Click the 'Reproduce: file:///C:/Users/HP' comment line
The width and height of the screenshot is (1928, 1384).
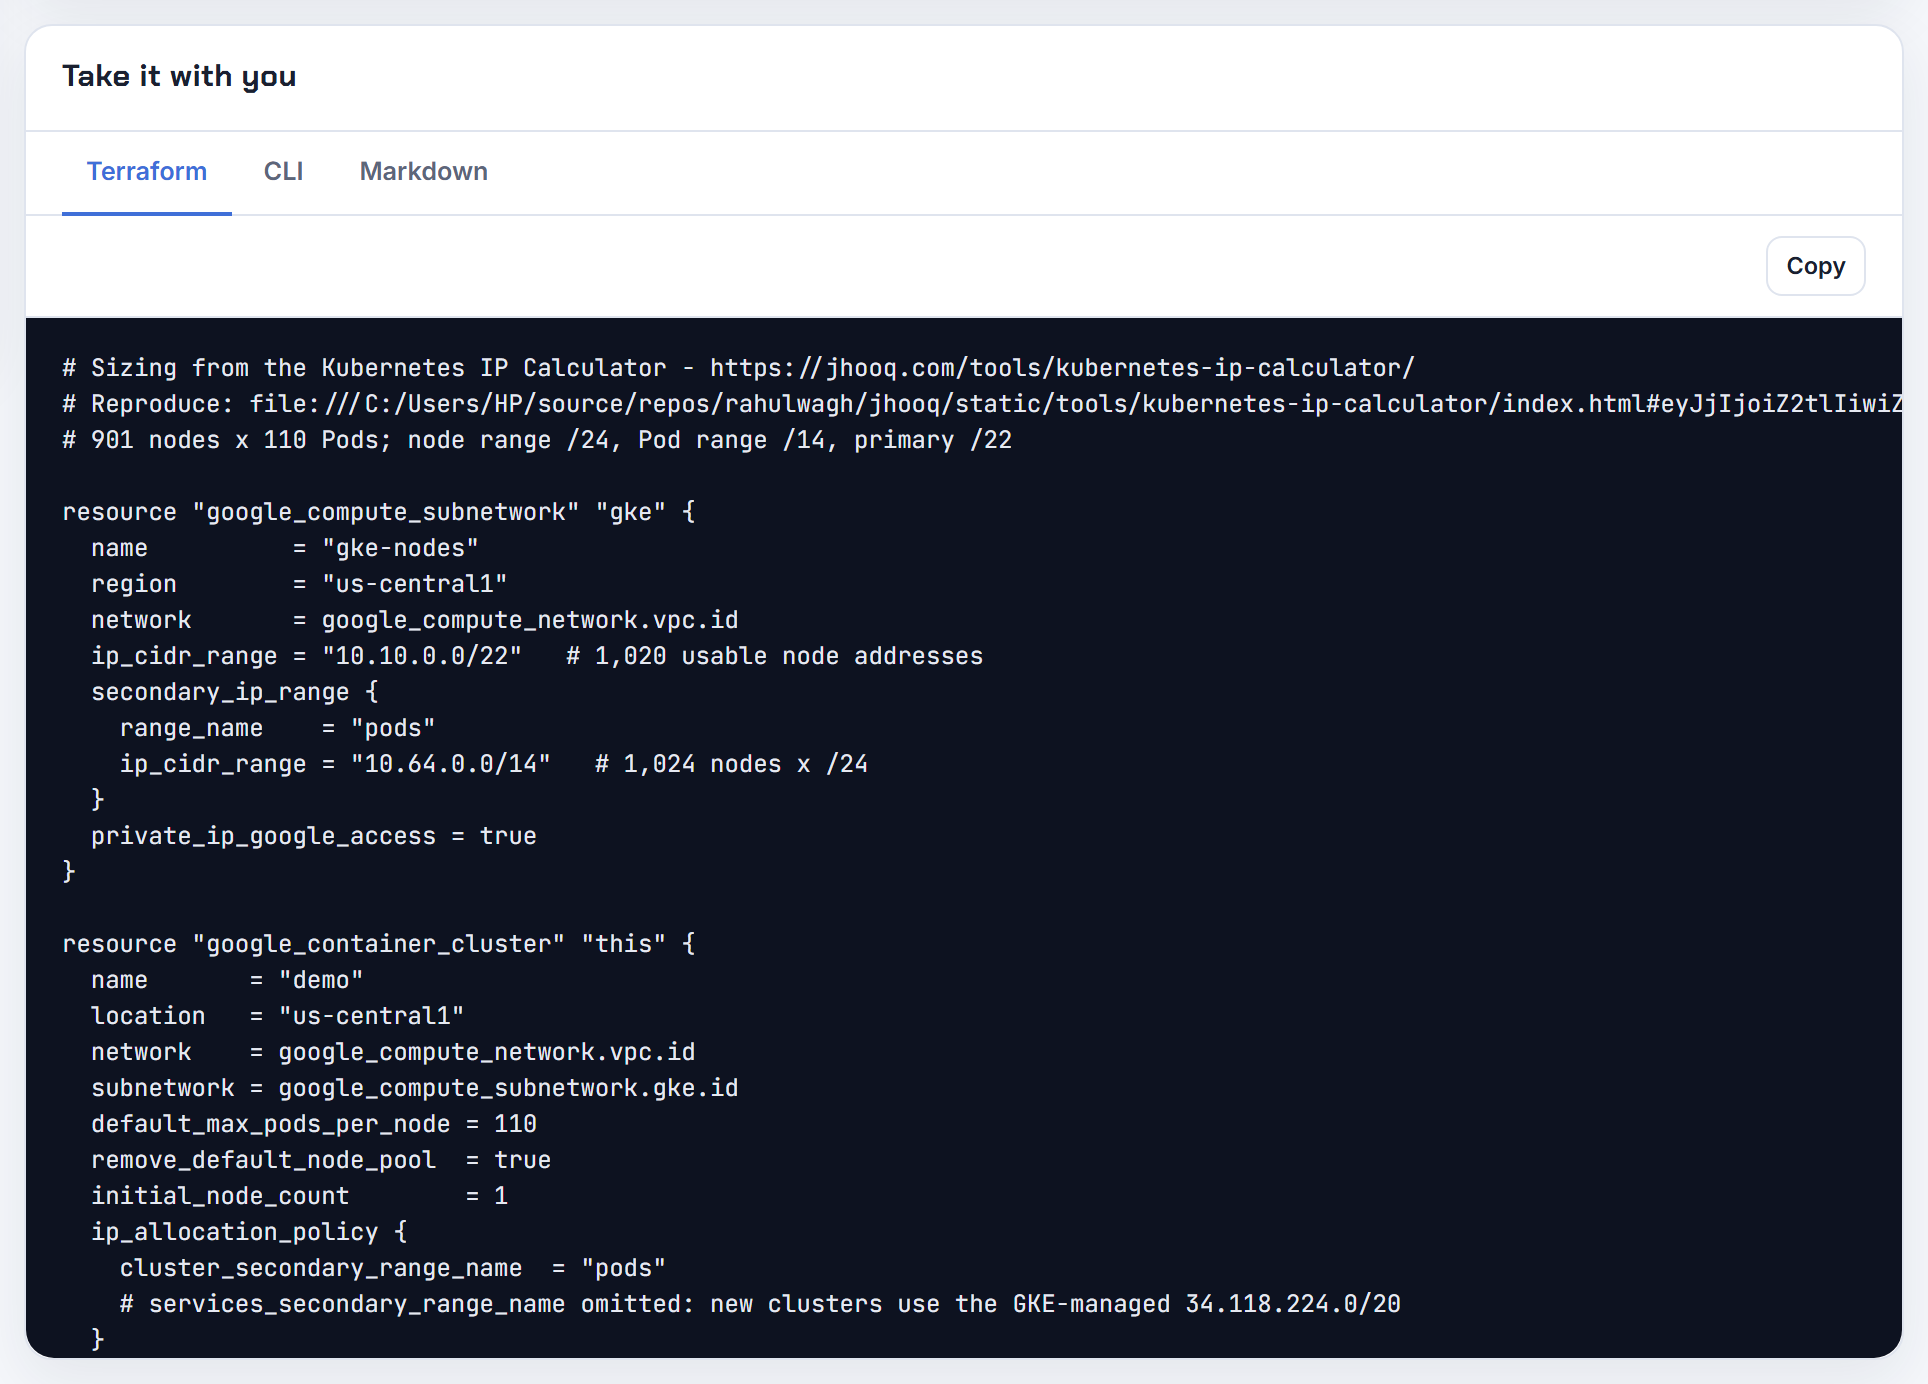tap(982, 404)
